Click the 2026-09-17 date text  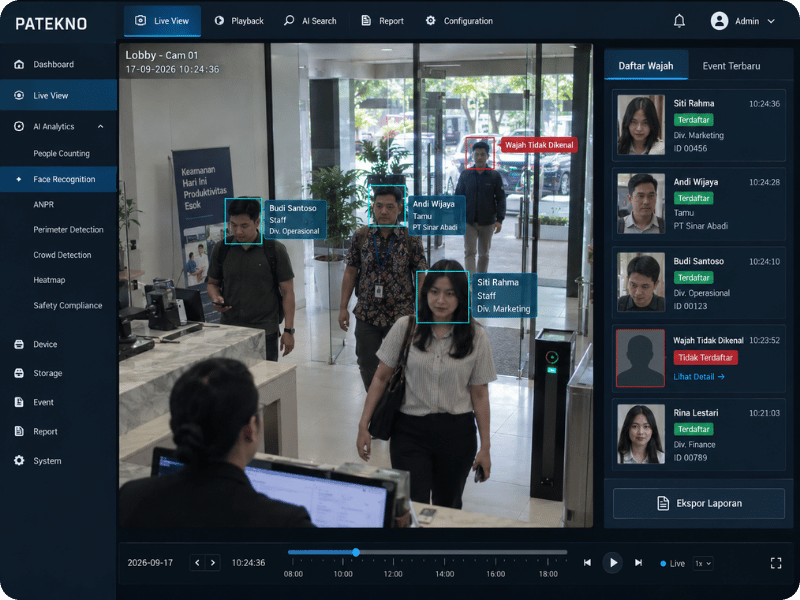coord(150,563)
